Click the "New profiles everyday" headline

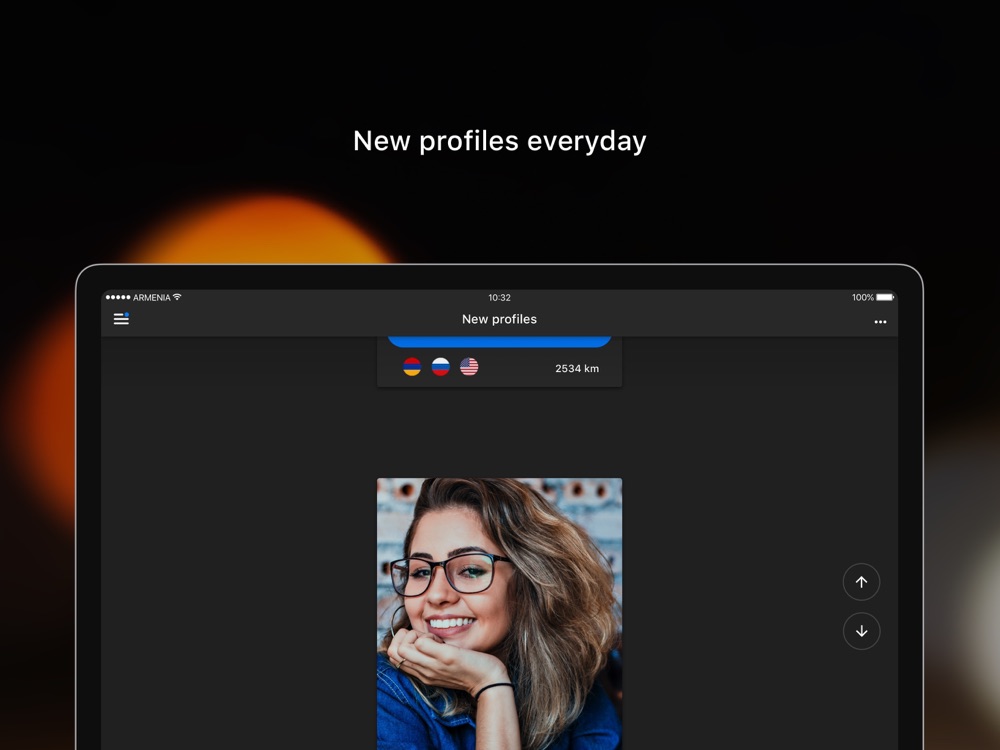click(x=499, y=141)
